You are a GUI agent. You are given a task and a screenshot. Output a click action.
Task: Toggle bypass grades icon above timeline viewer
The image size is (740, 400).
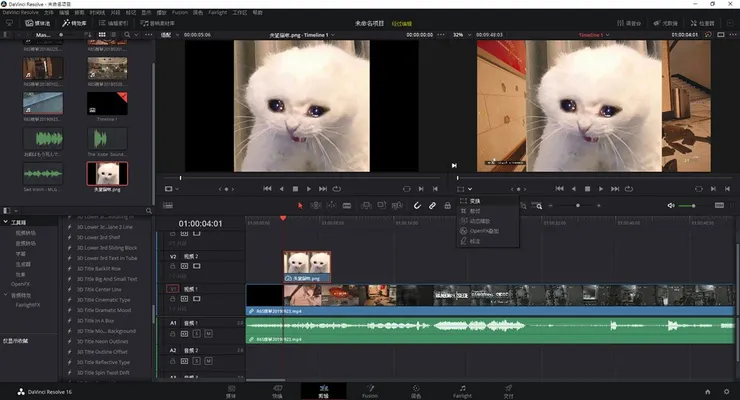click(x=708, y=35)
